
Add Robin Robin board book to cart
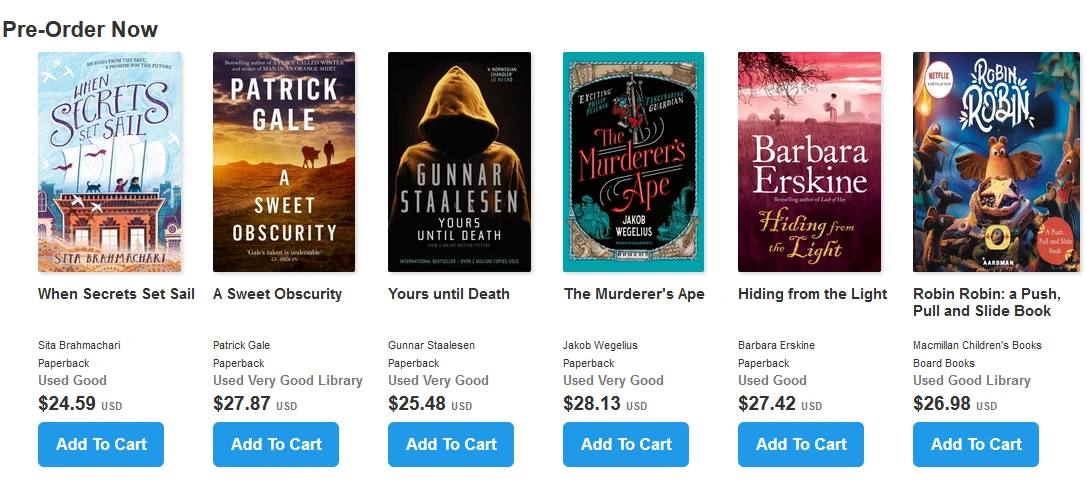976,445
